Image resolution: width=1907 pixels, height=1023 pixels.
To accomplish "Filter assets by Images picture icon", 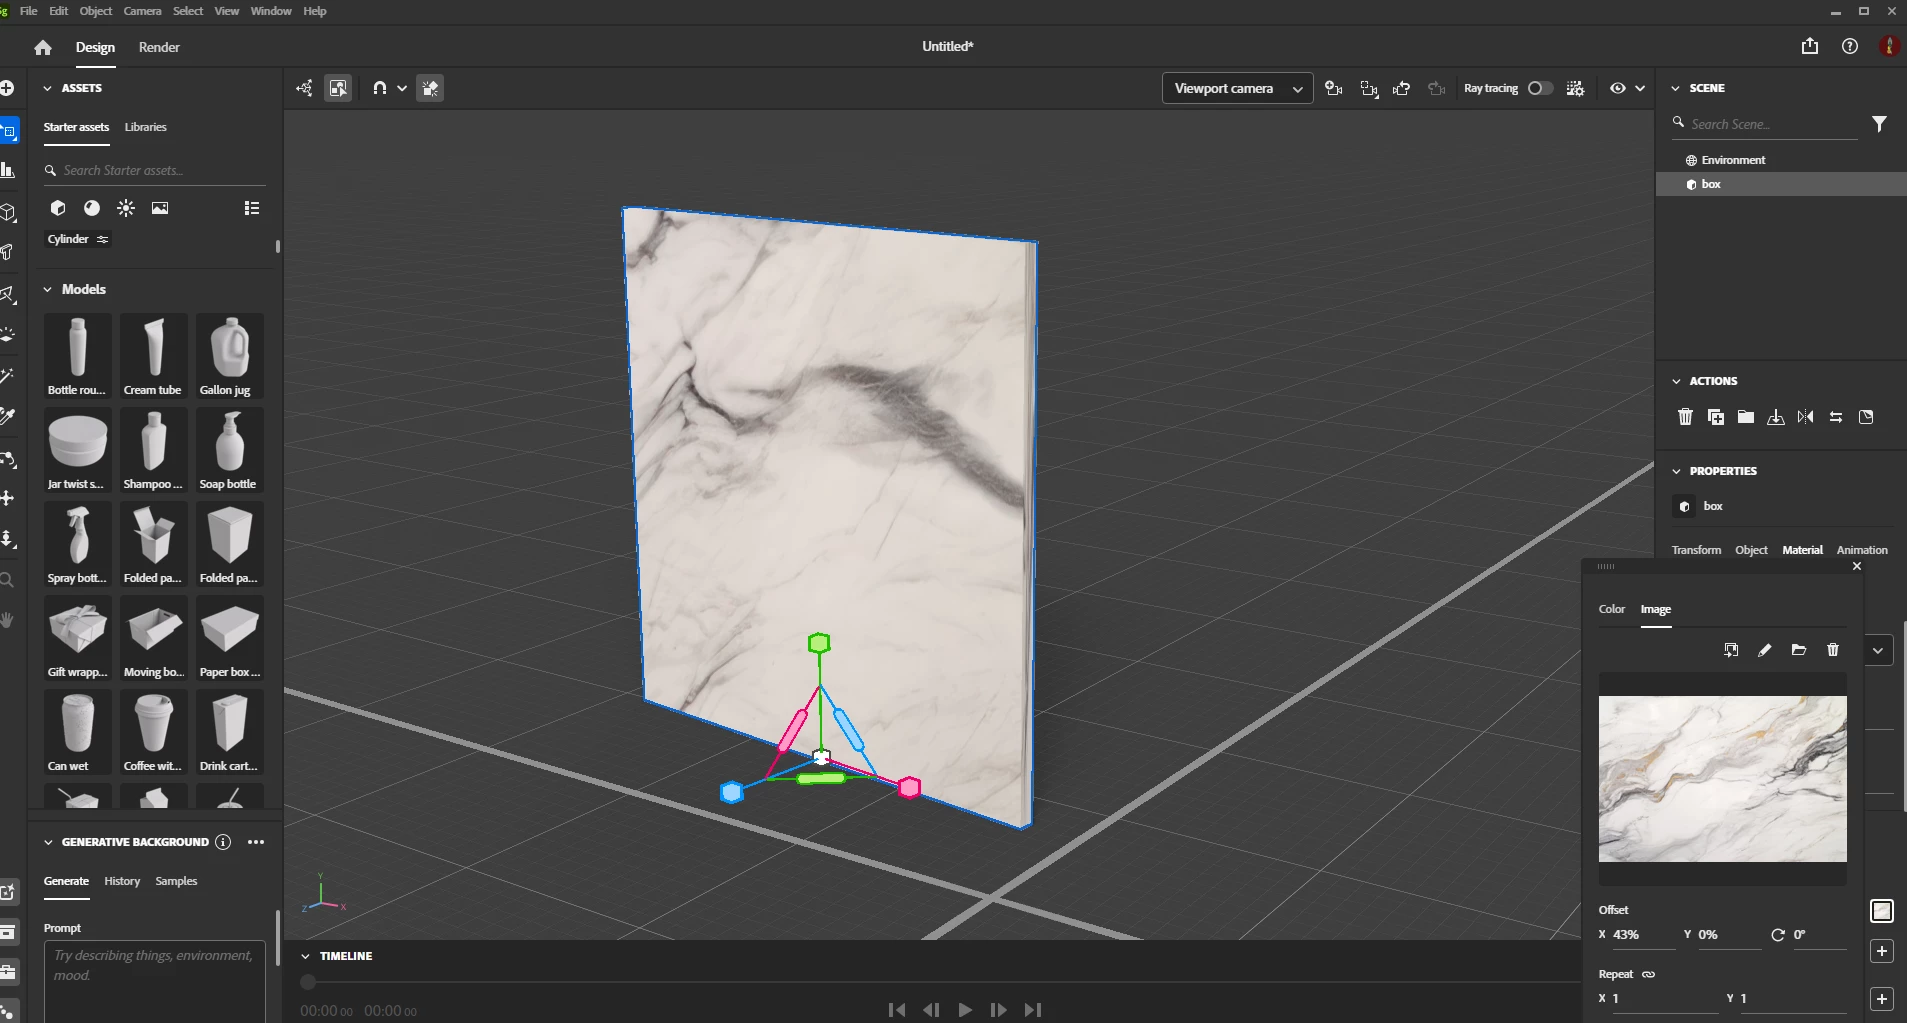I will pyautogui.click(x=160, y=208).
